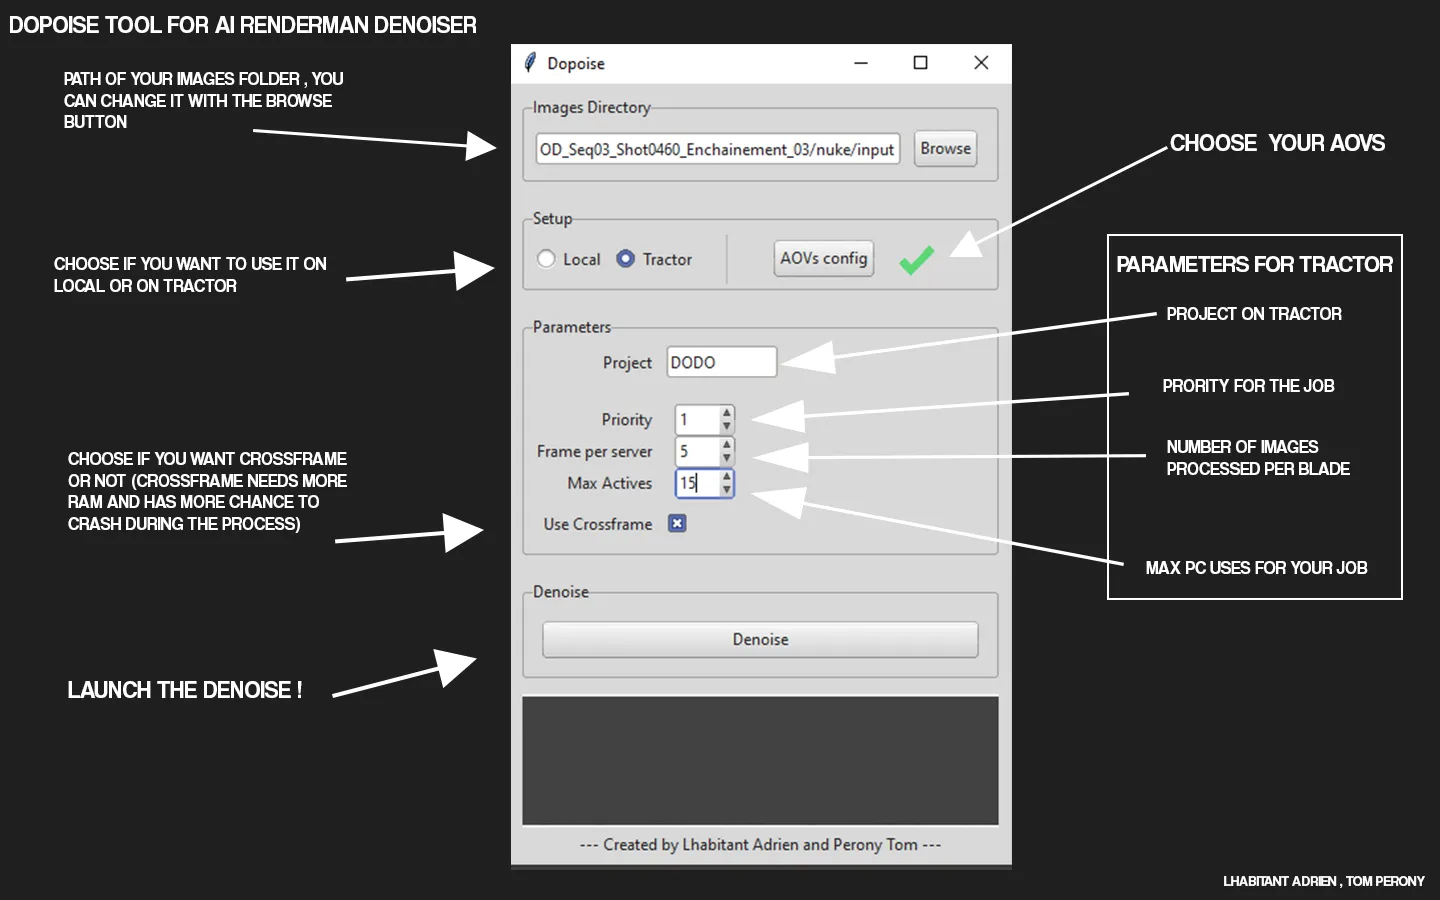Click the Priority value field
This screenshot has height=900, width=1440.
tap(697, 420)
